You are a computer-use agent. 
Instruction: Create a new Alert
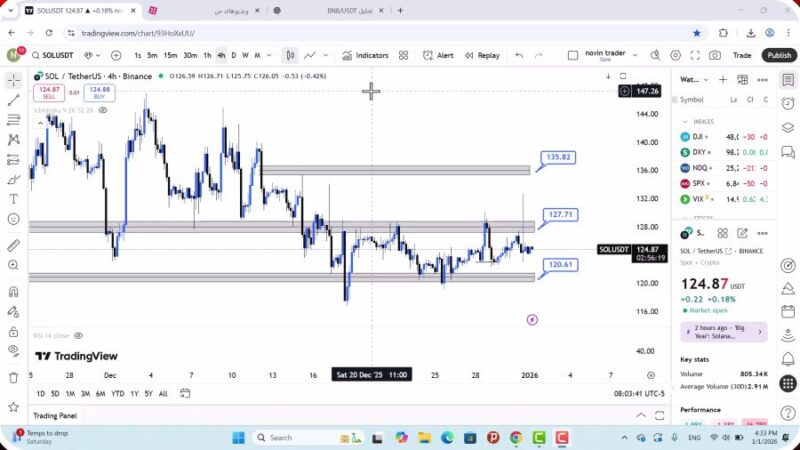438,56
